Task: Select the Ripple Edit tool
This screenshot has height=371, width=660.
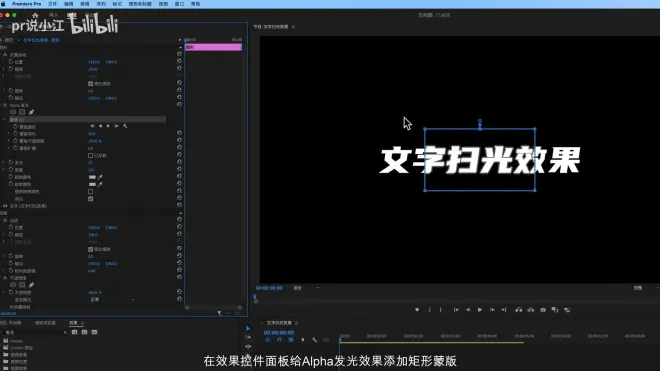Action: (x=248, y=347)
